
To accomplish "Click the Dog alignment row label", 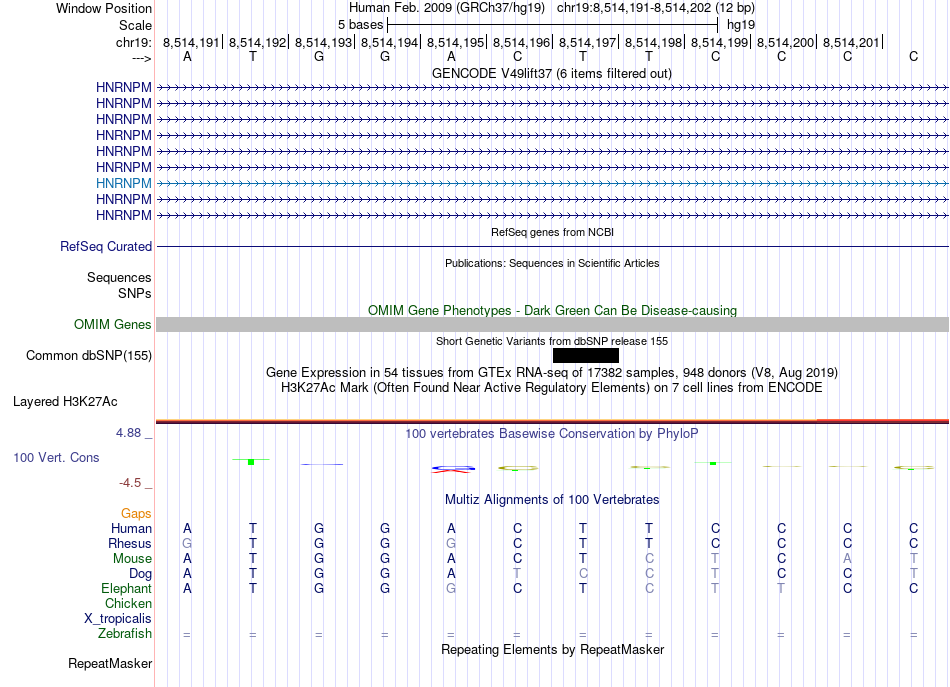I will point(141,574).
